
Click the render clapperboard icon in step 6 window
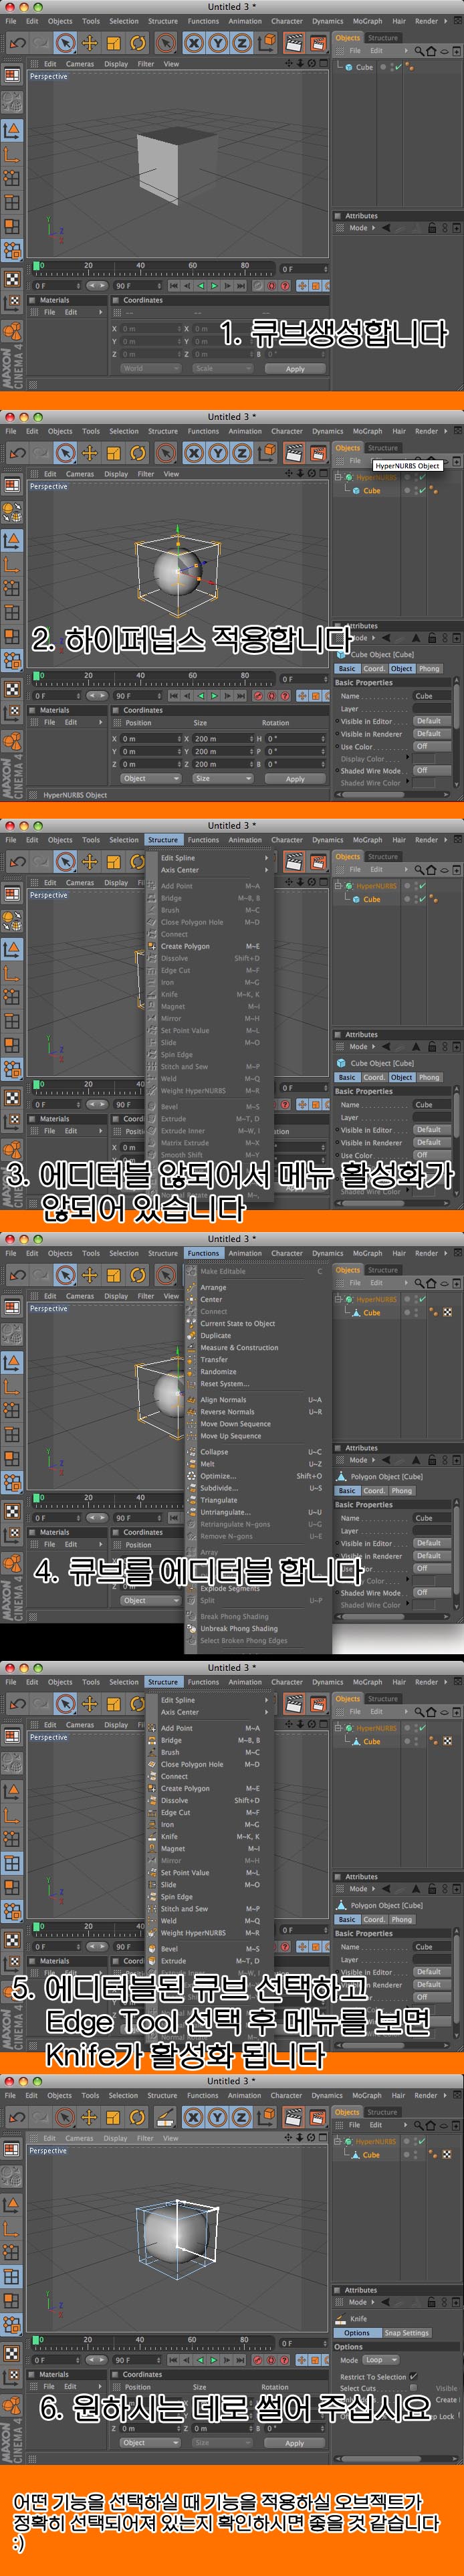click(293, 2115)
